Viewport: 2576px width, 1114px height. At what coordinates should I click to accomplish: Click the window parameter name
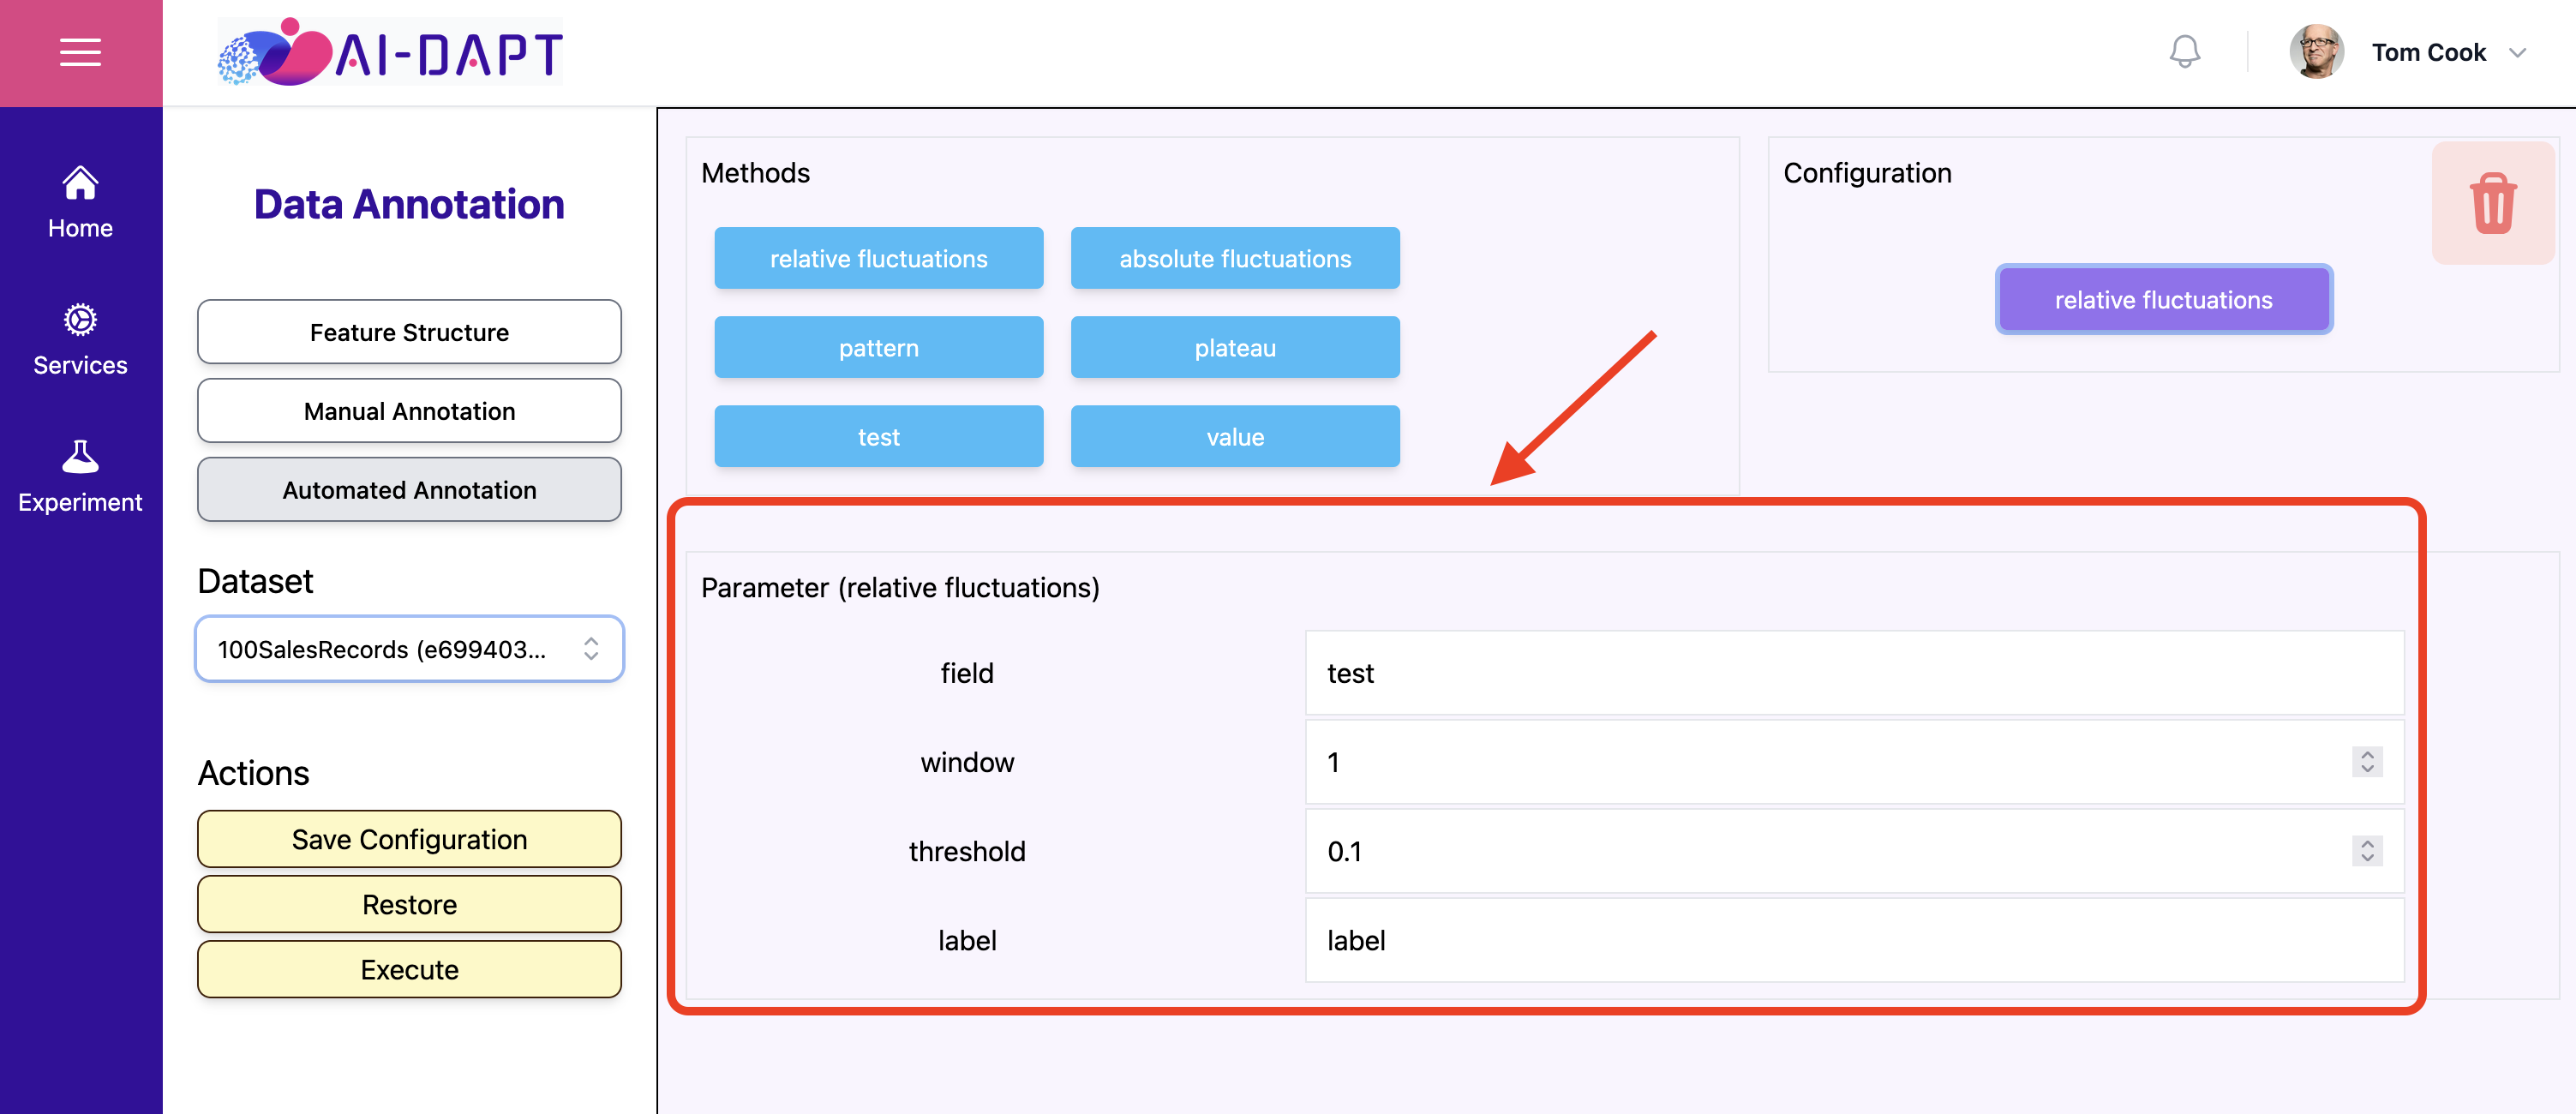coord(967,762)
